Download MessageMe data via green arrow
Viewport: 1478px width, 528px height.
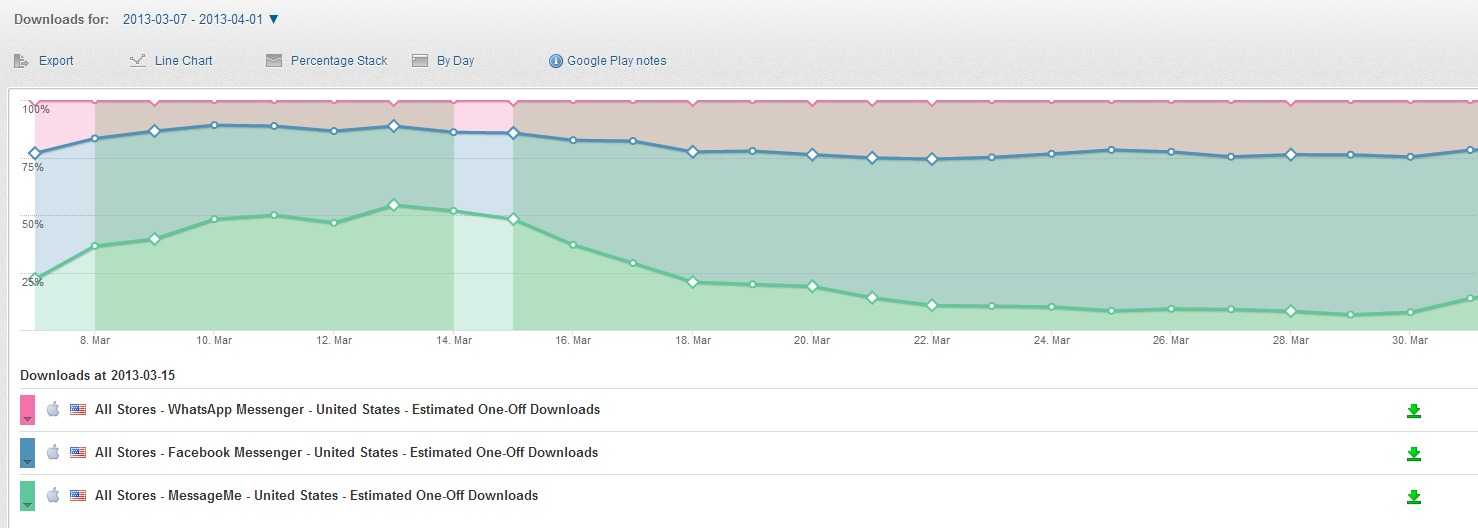pos(1413,497)
